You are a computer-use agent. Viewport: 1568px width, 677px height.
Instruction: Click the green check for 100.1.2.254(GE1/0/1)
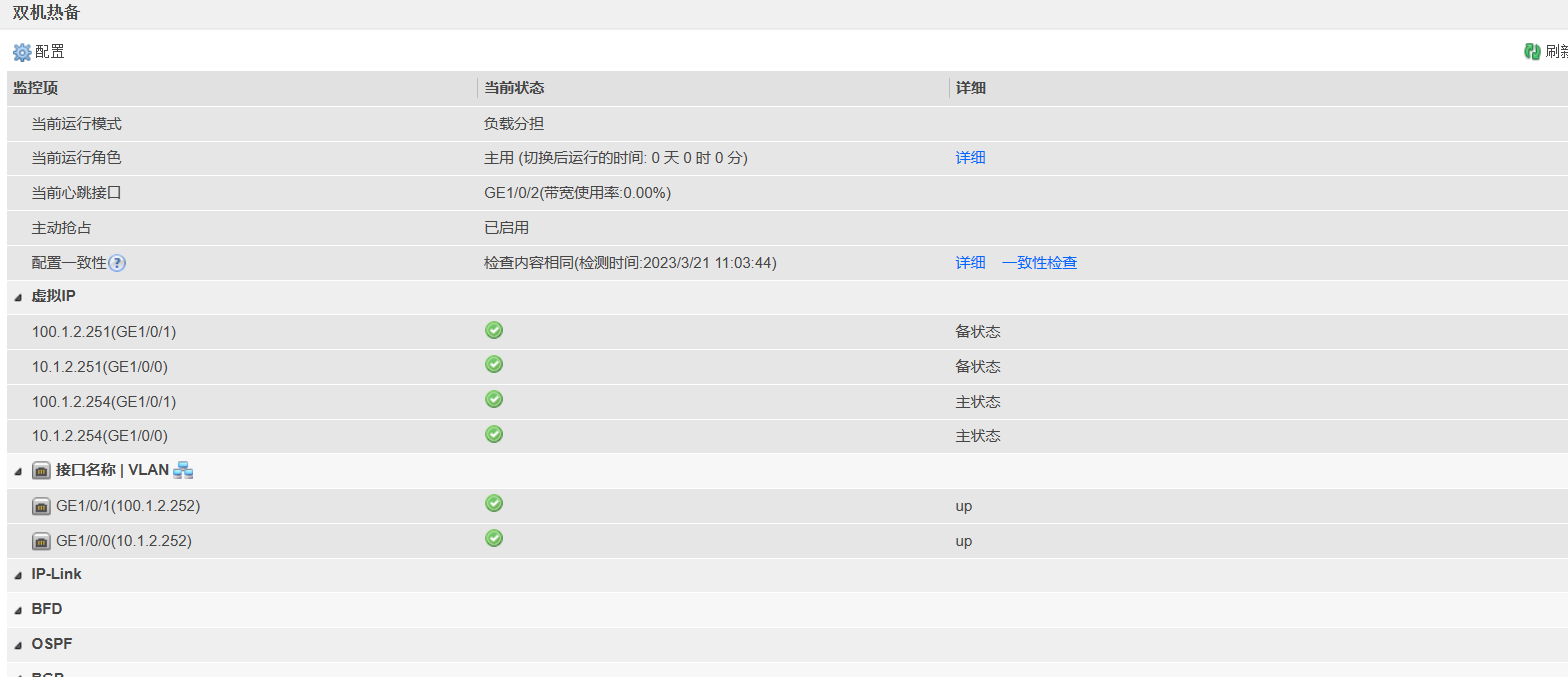coord(494,400)
